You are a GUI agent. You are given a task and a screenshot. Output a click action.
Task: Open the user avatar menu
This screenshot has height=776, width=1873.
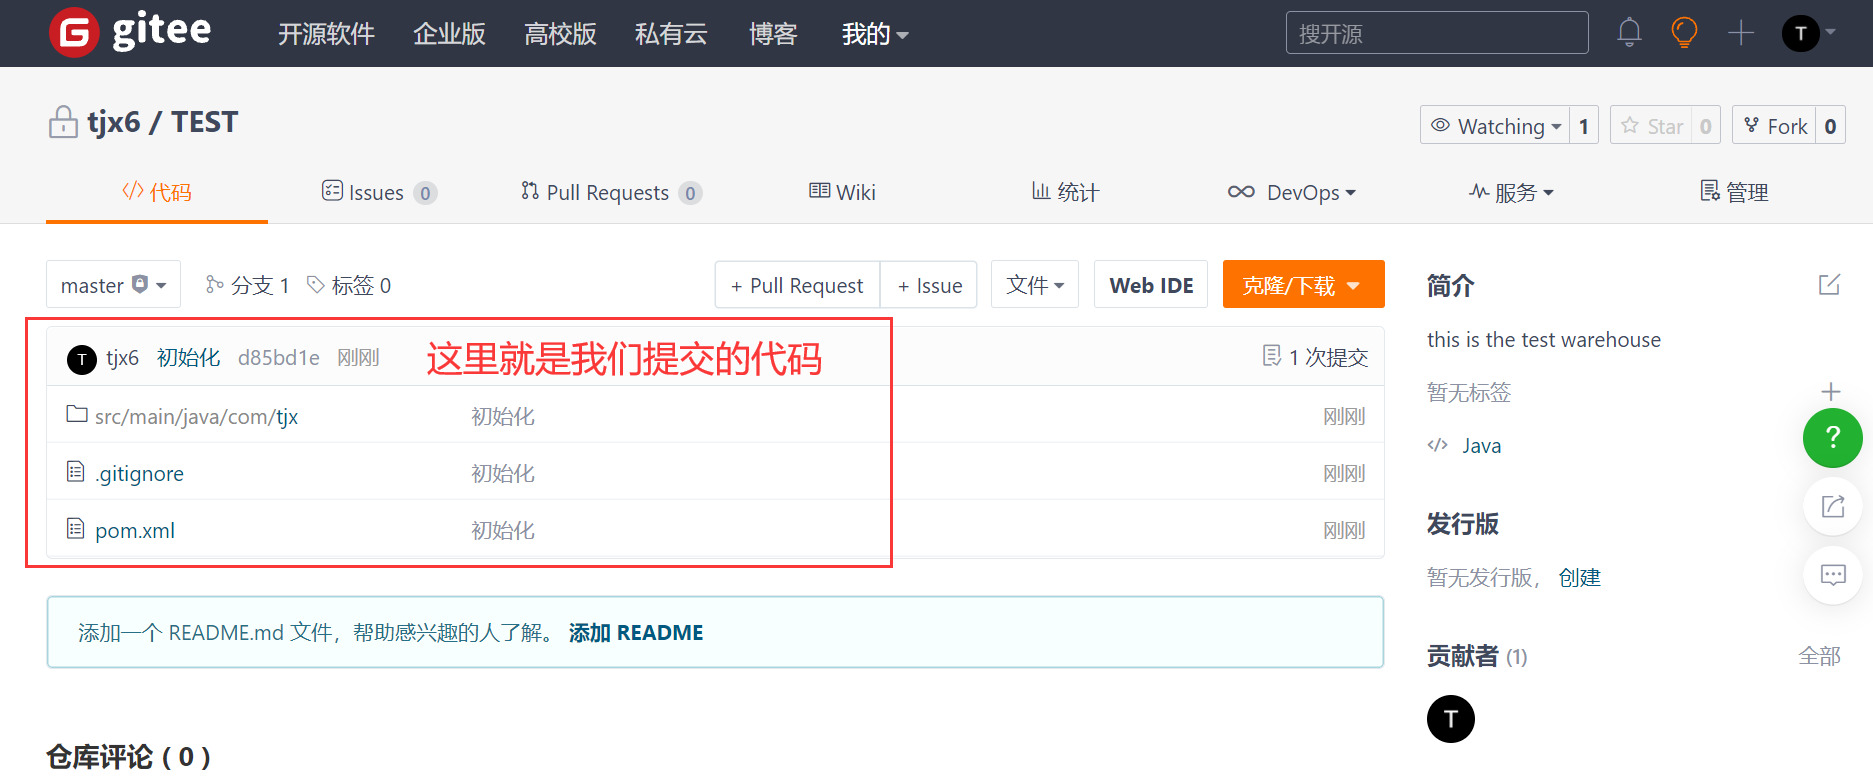(1808, 33)
